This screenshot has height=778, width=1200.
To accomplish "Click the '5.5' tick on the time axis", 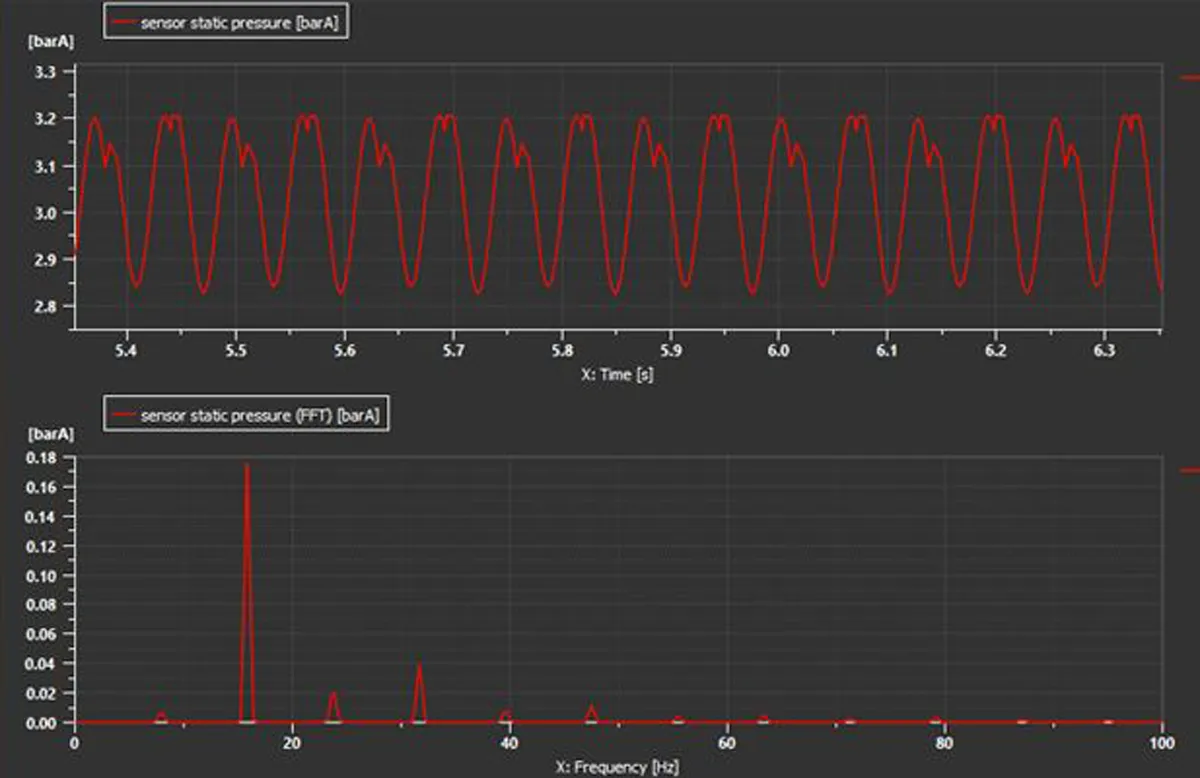I will click(x=235, y=351).
